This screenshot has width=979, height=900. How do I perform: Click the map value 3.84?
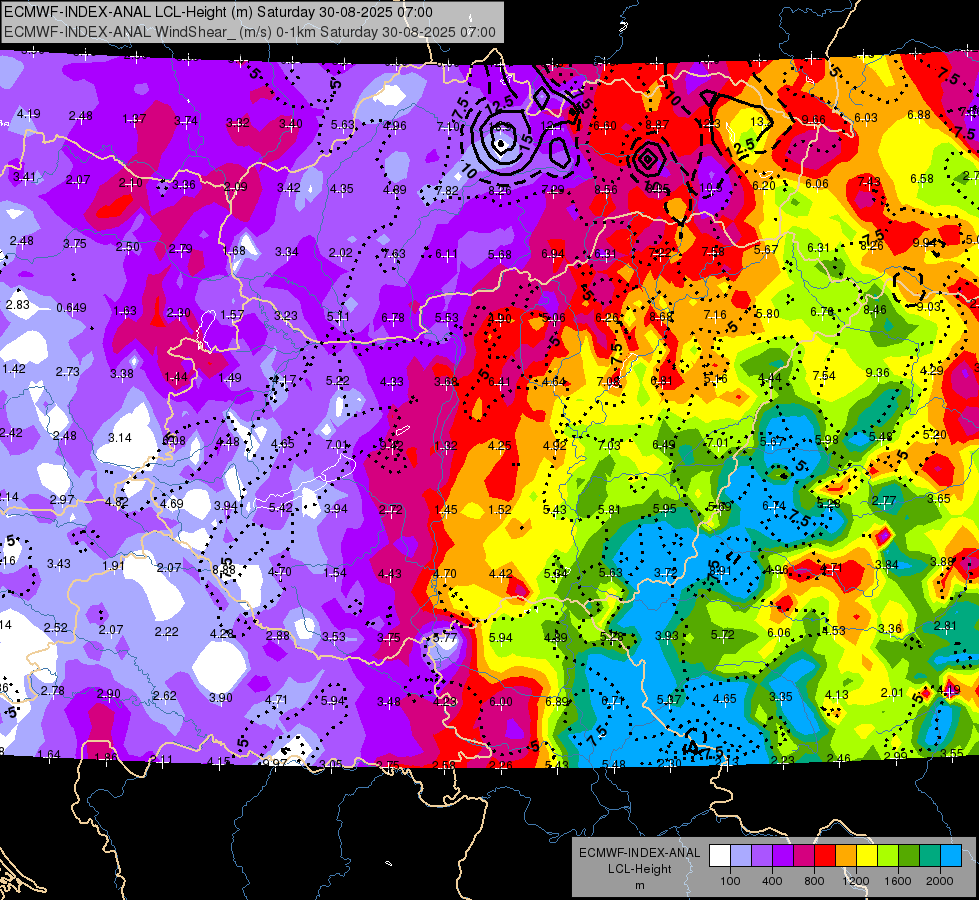[x=887, y=565]
